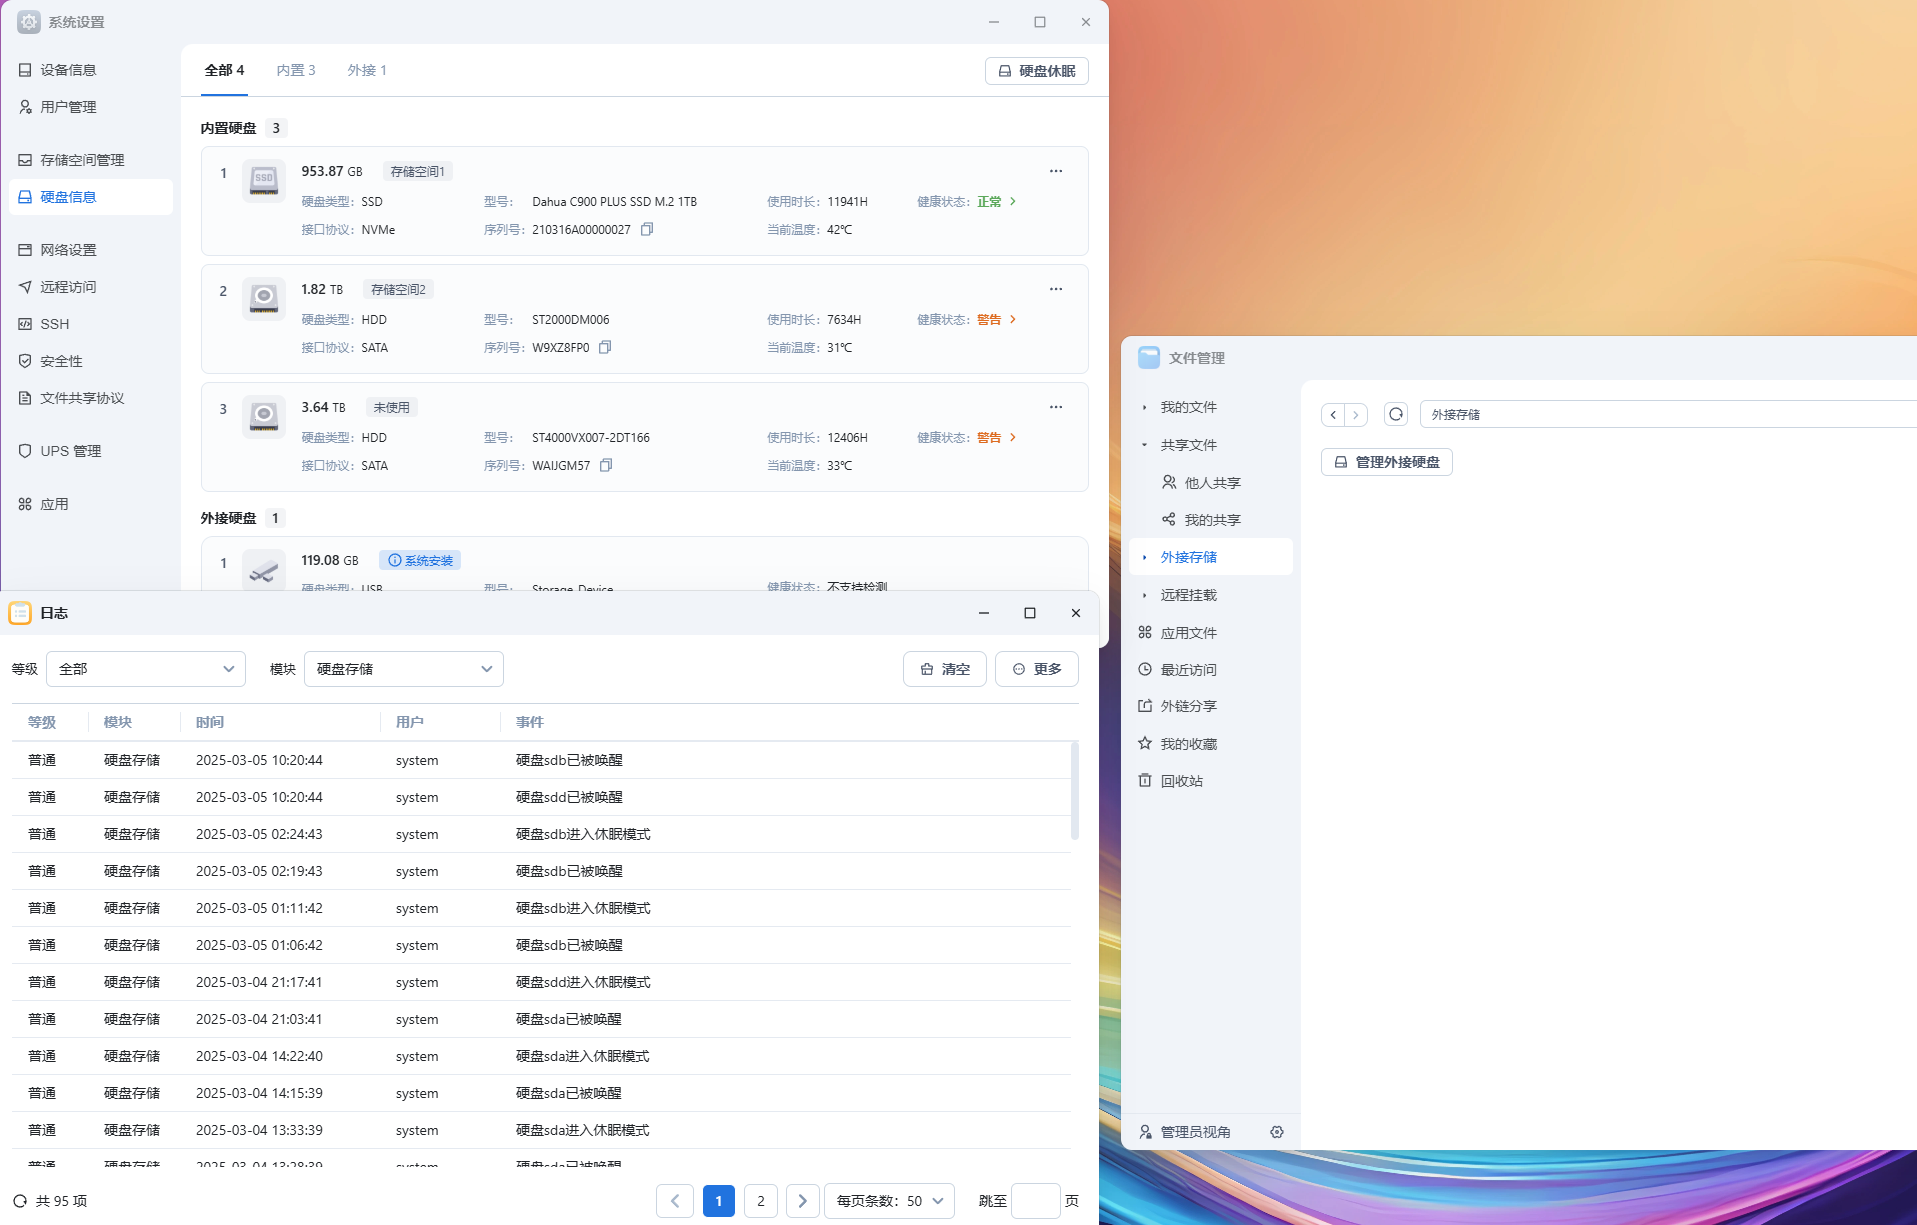Image resolution: width=1917 pixels, height=1225 pixels.
Task: Open more options for the 3.64 TB disk
Action: pyautogui.click(x=1056, y=407)
